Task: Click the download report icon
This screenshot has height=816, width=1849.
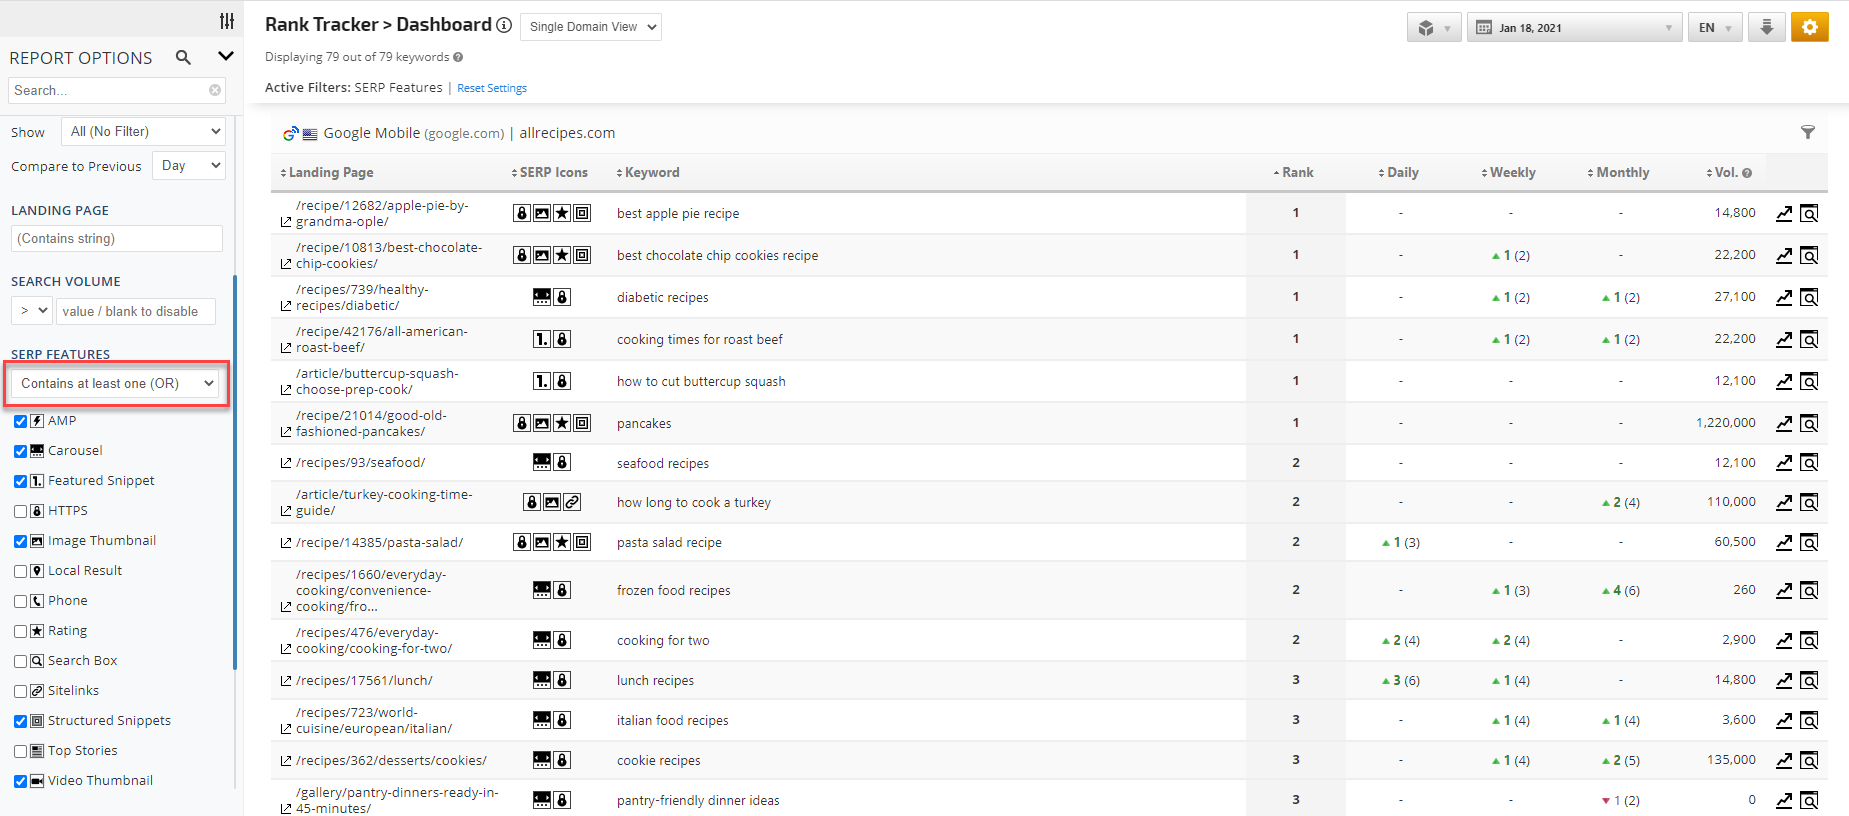Action: 1766,27
